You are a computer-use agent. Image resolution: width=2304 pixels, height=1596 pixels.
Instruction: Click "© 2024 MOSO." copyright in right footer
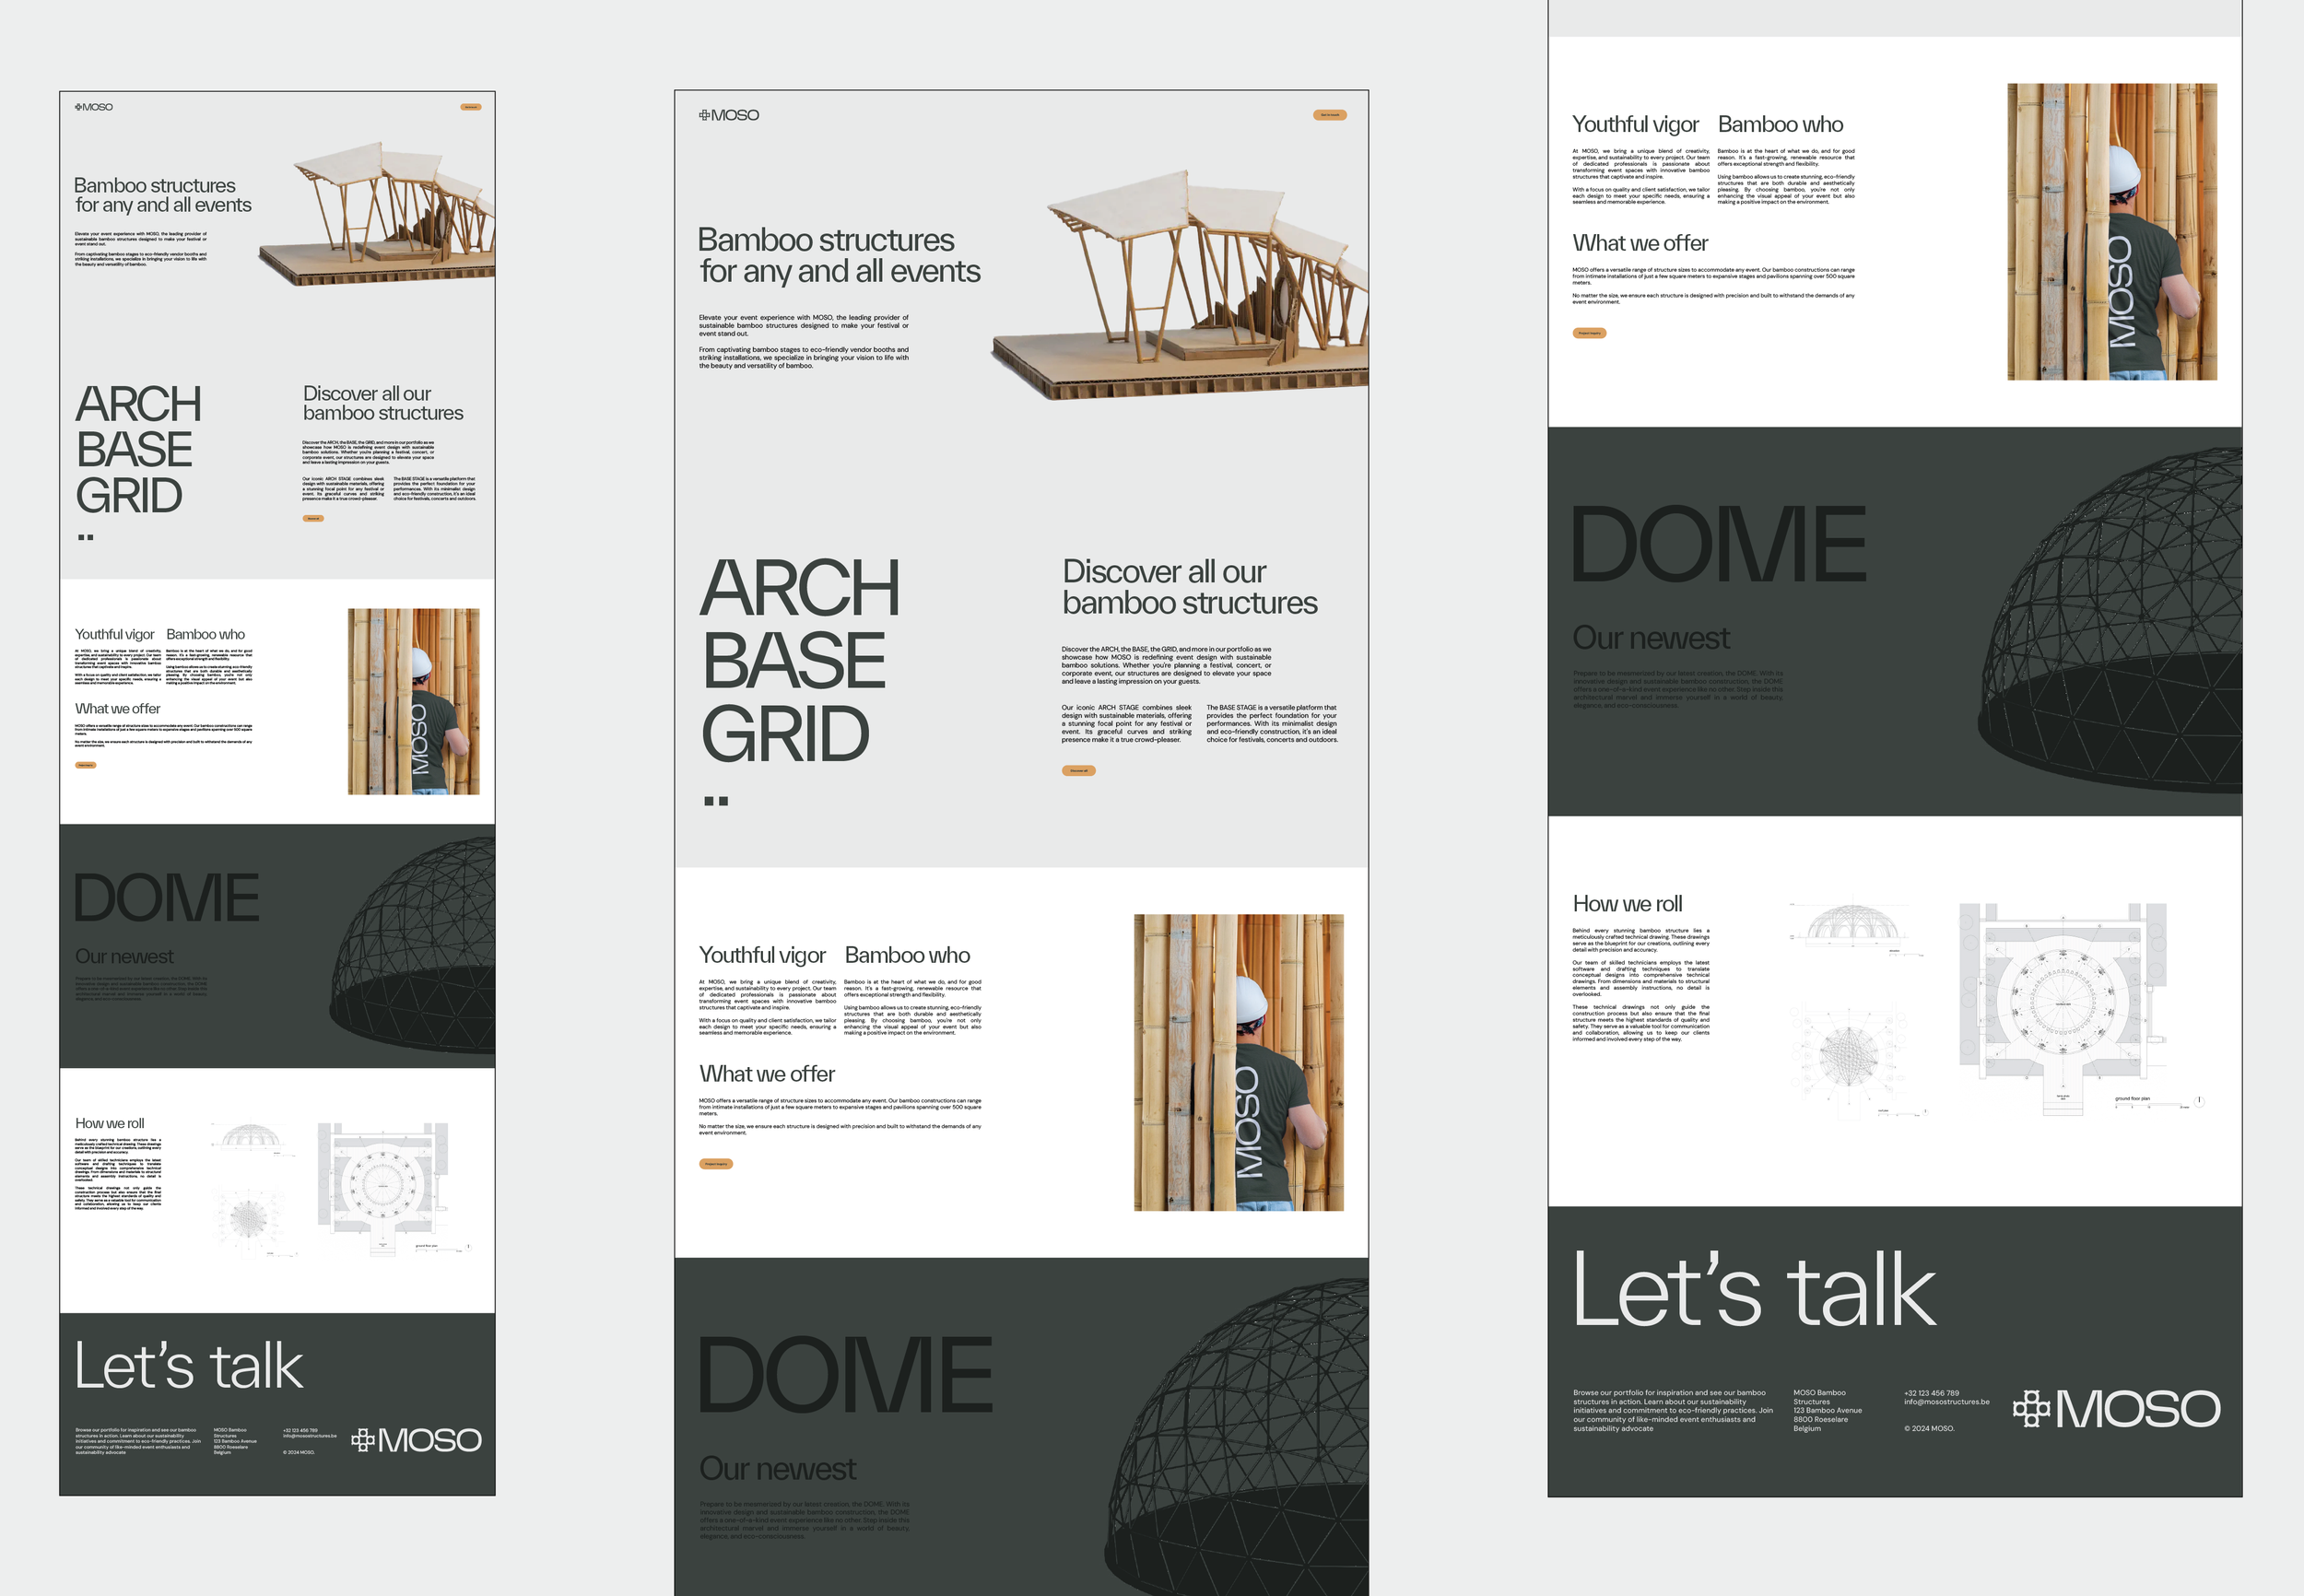point(1929,1429)
